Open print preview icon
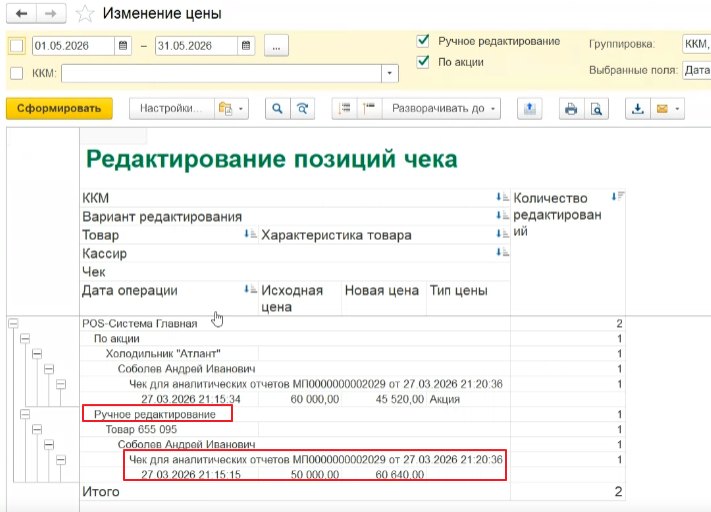The height and width of the screenshot is (512, 711). 596,108
